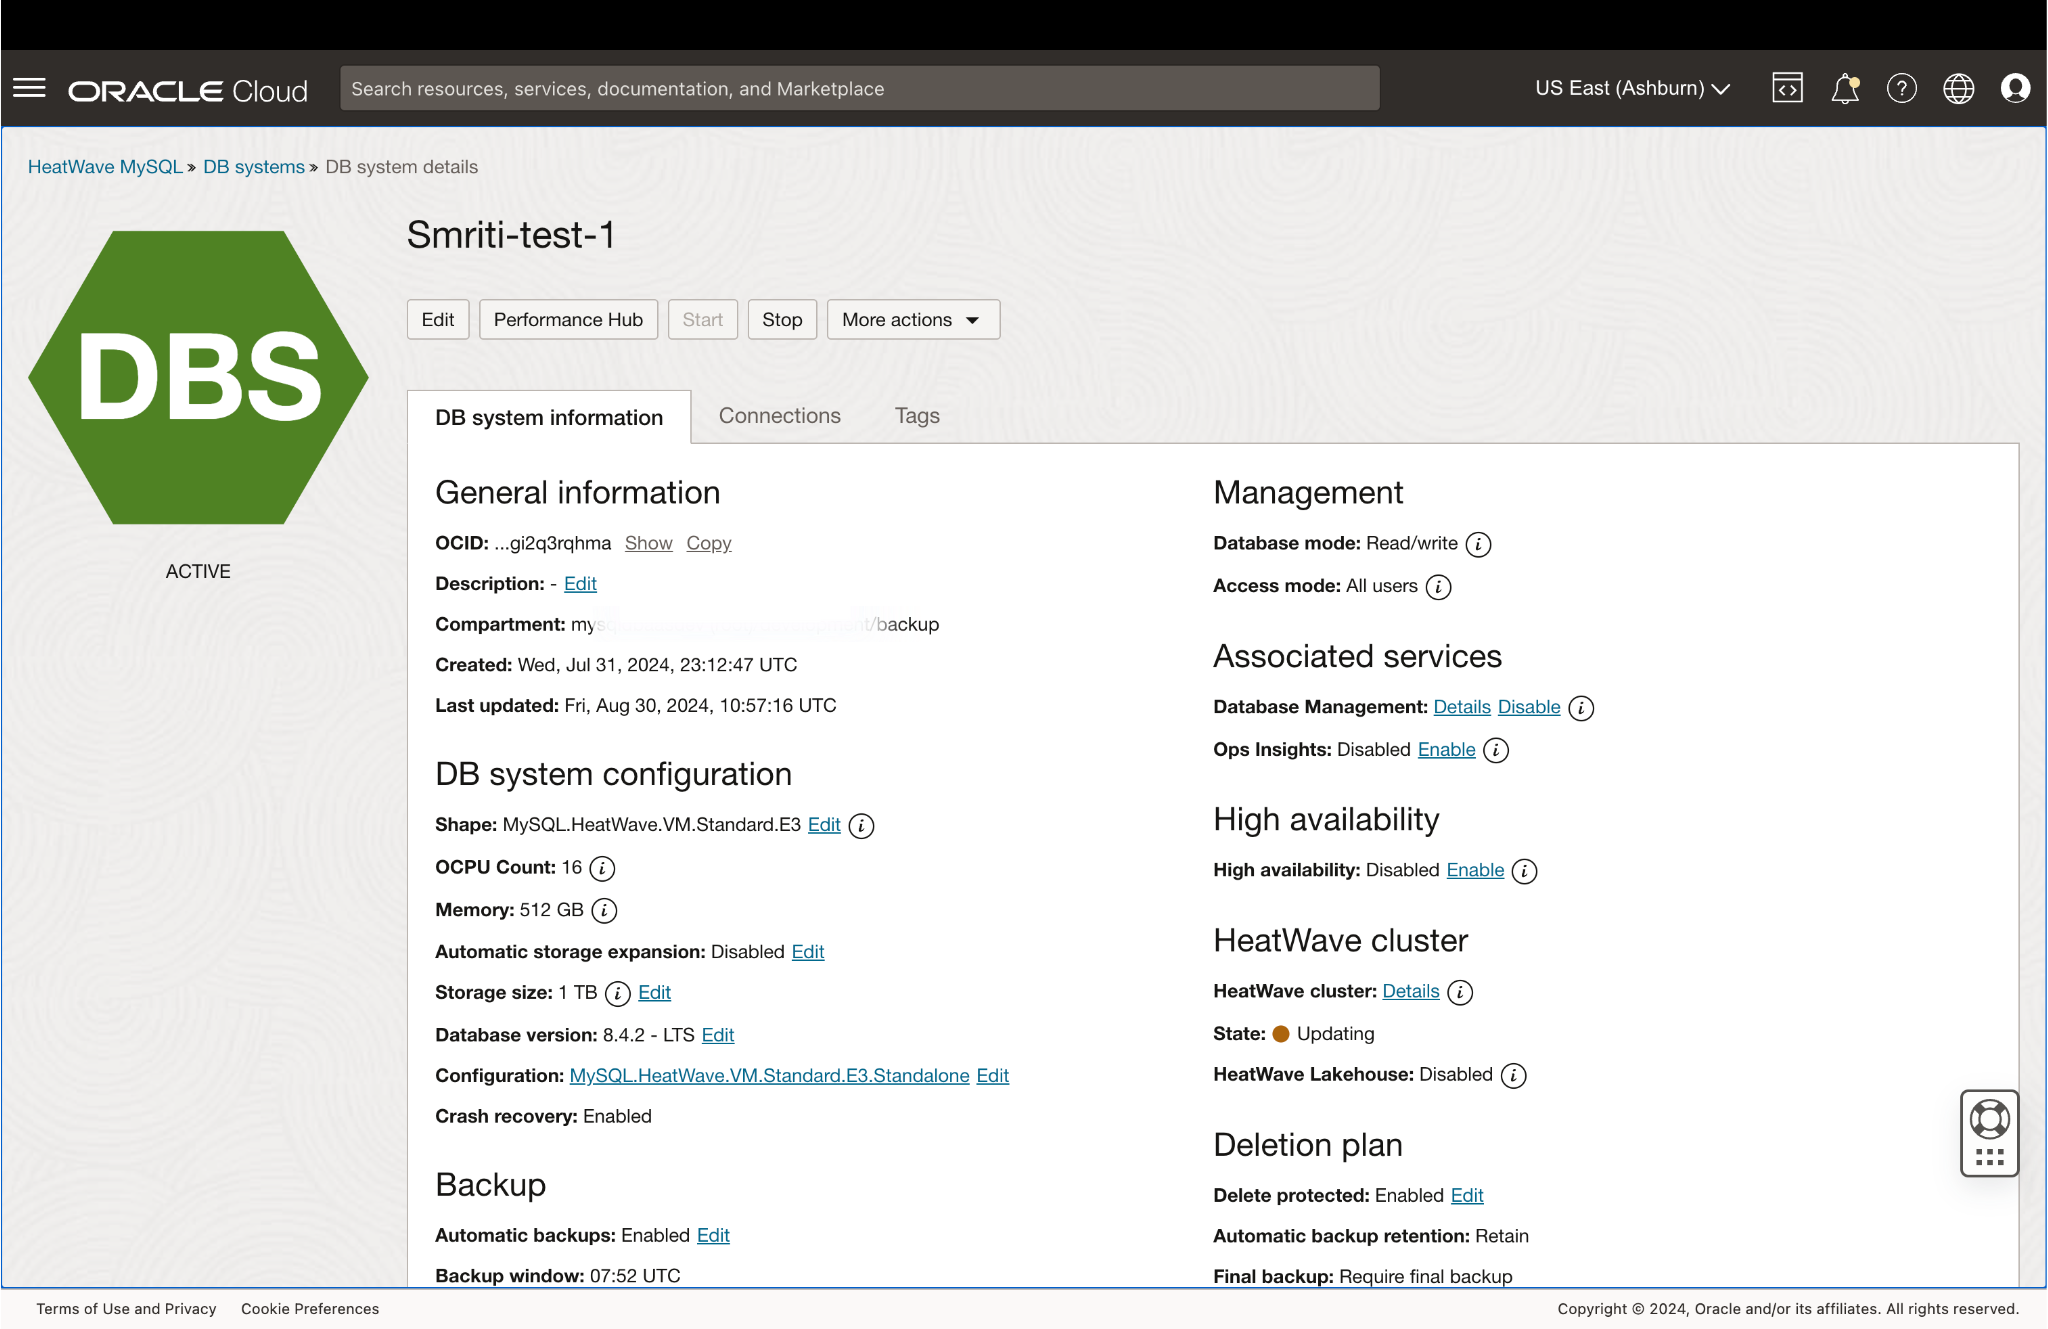
Task: Open the help question mark icon
Action: click(x=1902, y=88)
